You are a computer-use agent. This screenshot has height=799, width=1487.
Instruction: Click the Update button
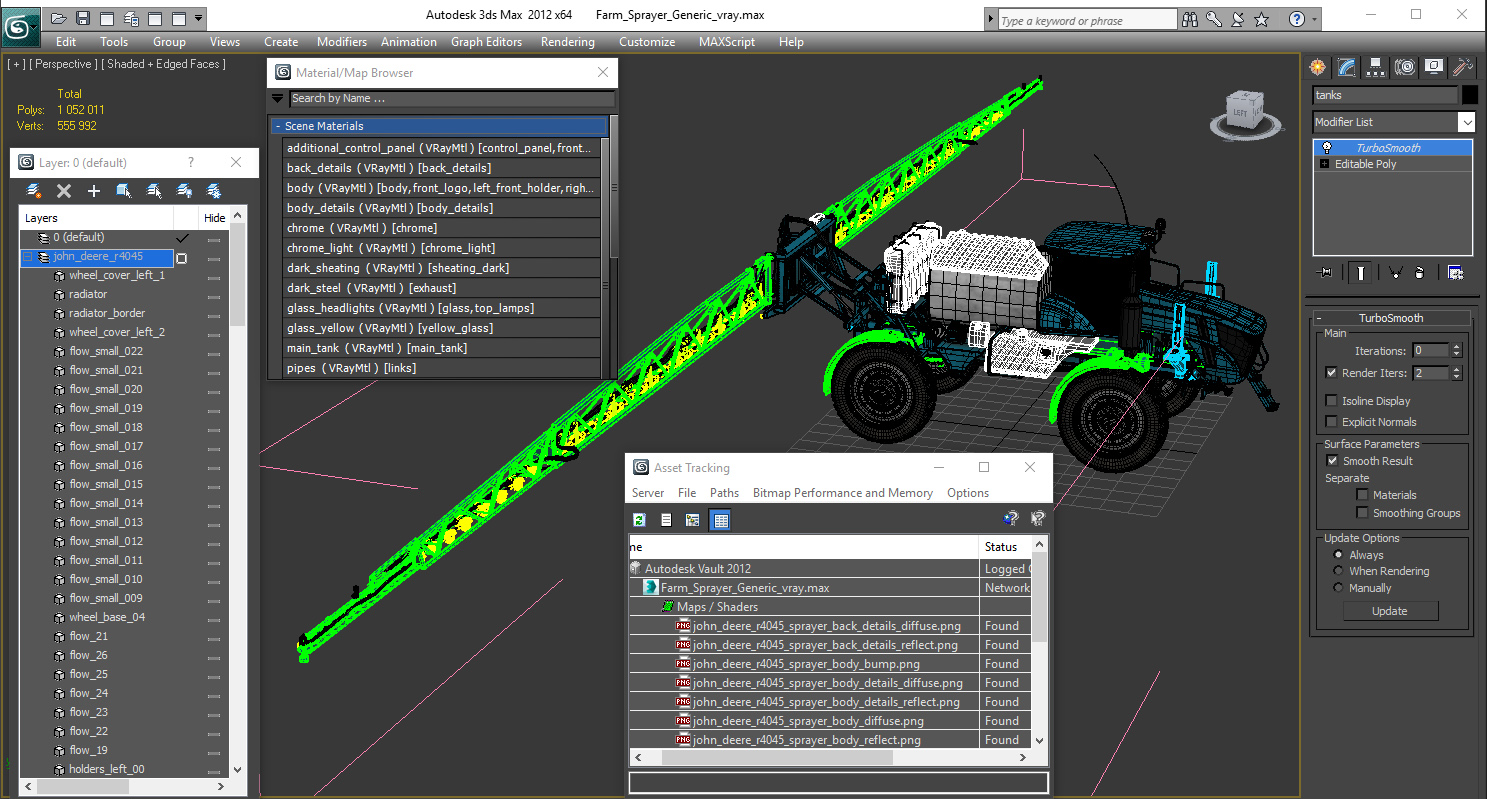click(x=1389, y=611)
